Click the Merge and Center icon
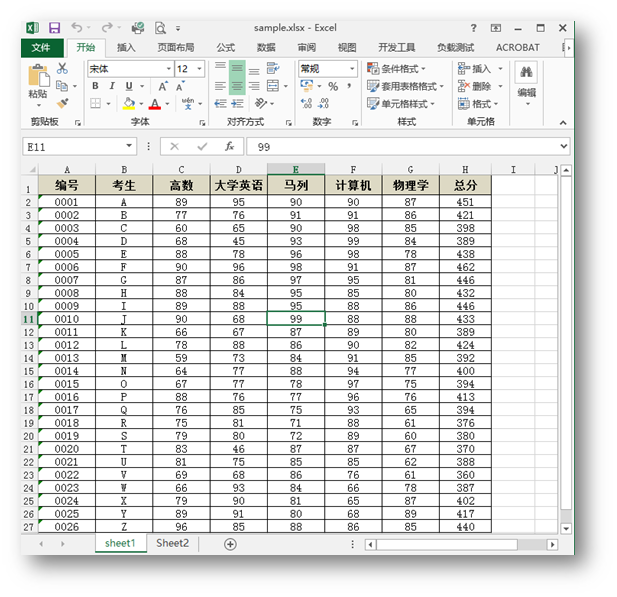Screen dimensions: 617x597 click(273, 86)
